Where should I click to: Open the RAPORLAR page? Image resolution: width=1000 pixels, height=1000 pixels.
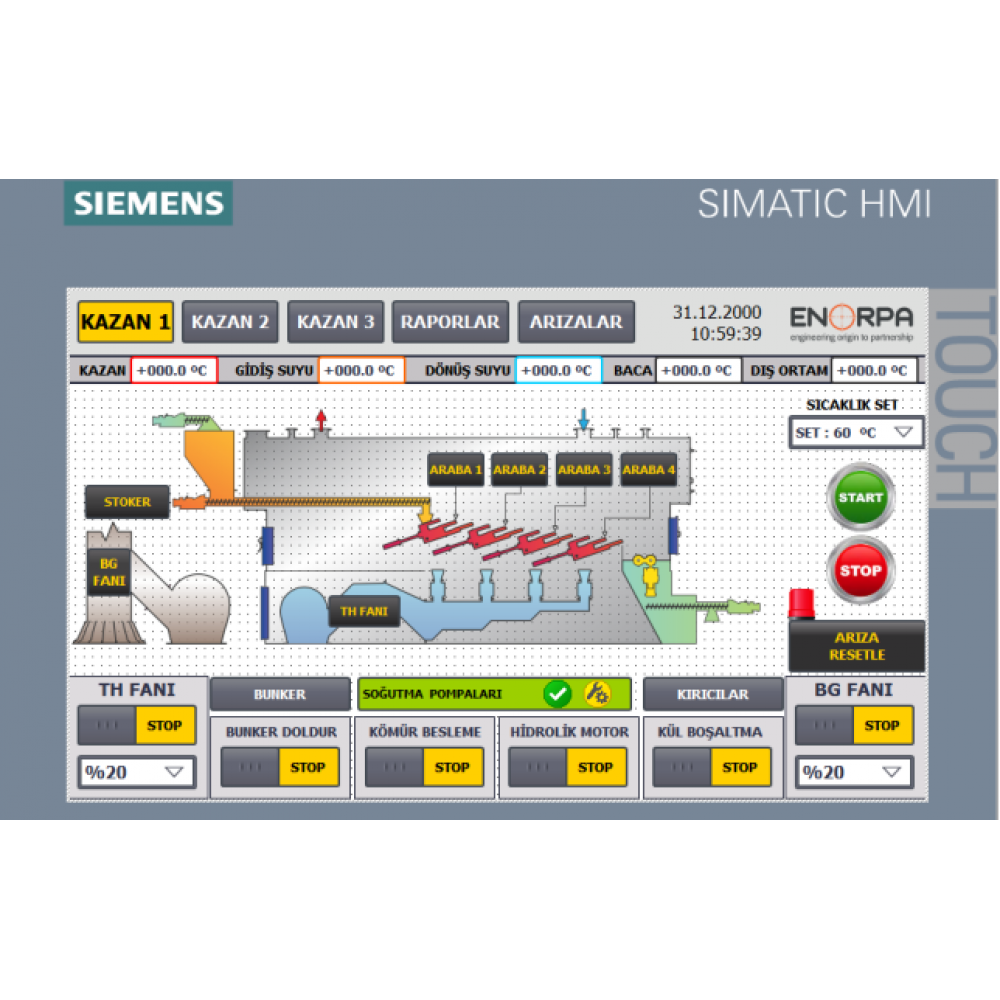point(450,321)
